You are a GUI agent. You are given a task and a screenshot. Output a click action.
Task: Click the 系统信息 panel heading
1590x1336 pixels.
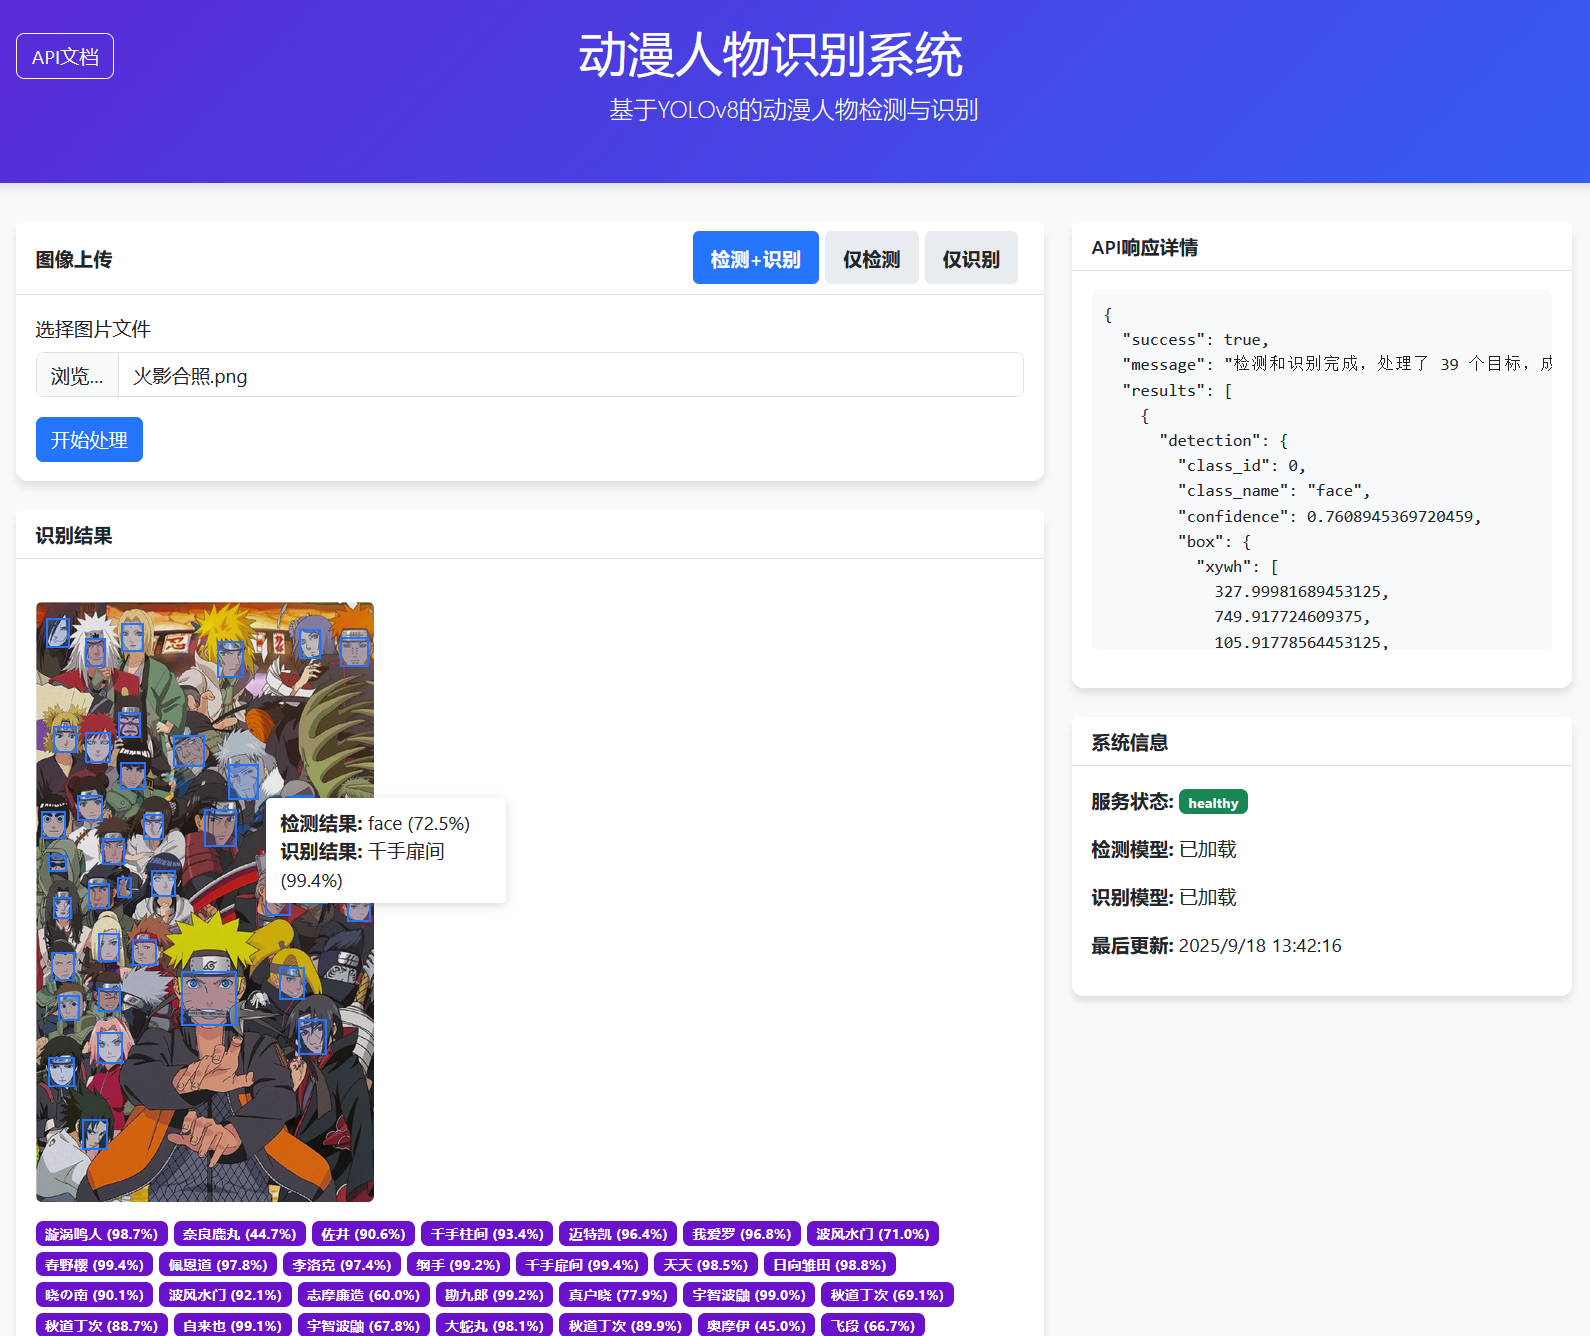[x=1129, y=742]
